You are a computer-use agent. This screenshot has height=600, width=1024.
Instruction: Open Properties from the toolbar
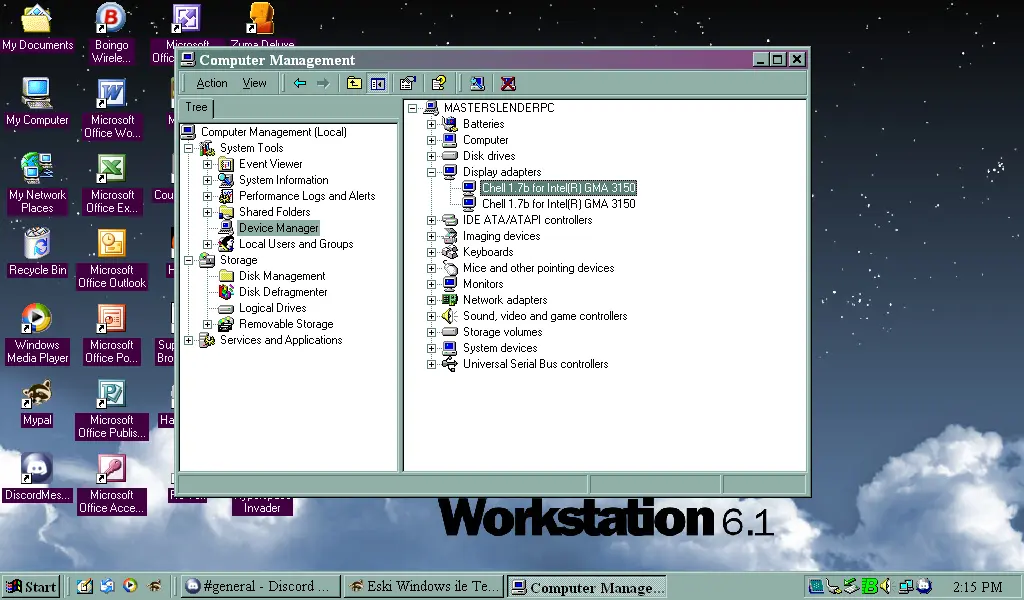(408, 83)
